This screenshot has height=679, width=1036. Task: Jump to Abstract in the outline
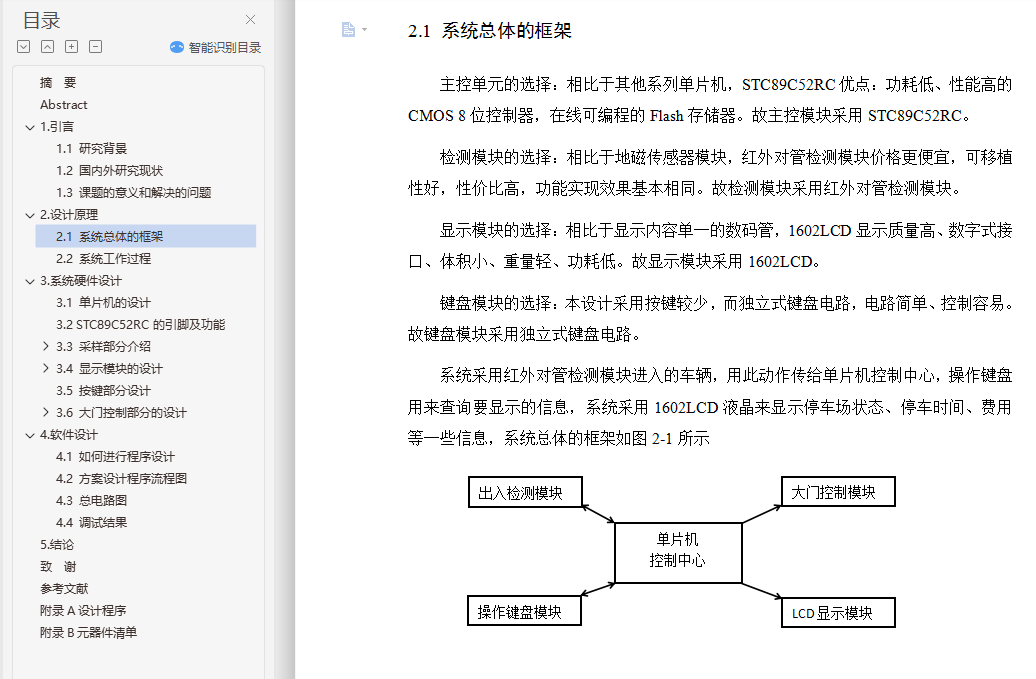click(x=63, y=104)
